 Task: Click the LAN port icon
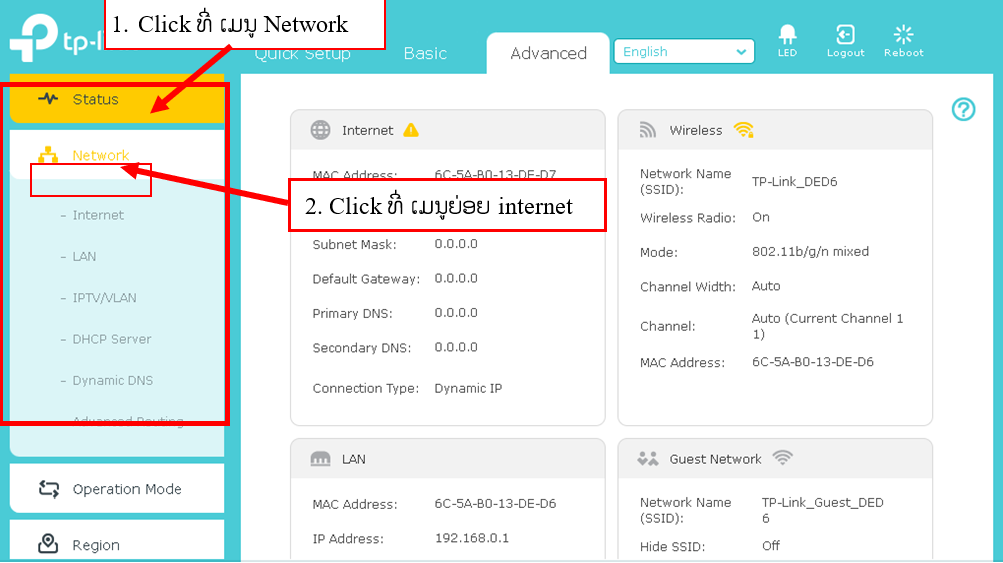click(320, 459)
